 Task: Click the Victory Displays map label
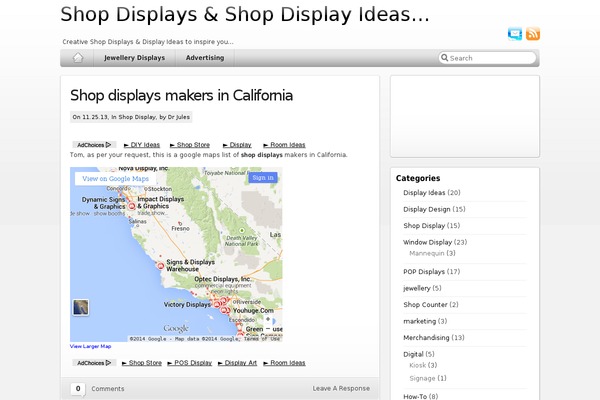click(187, 304)
